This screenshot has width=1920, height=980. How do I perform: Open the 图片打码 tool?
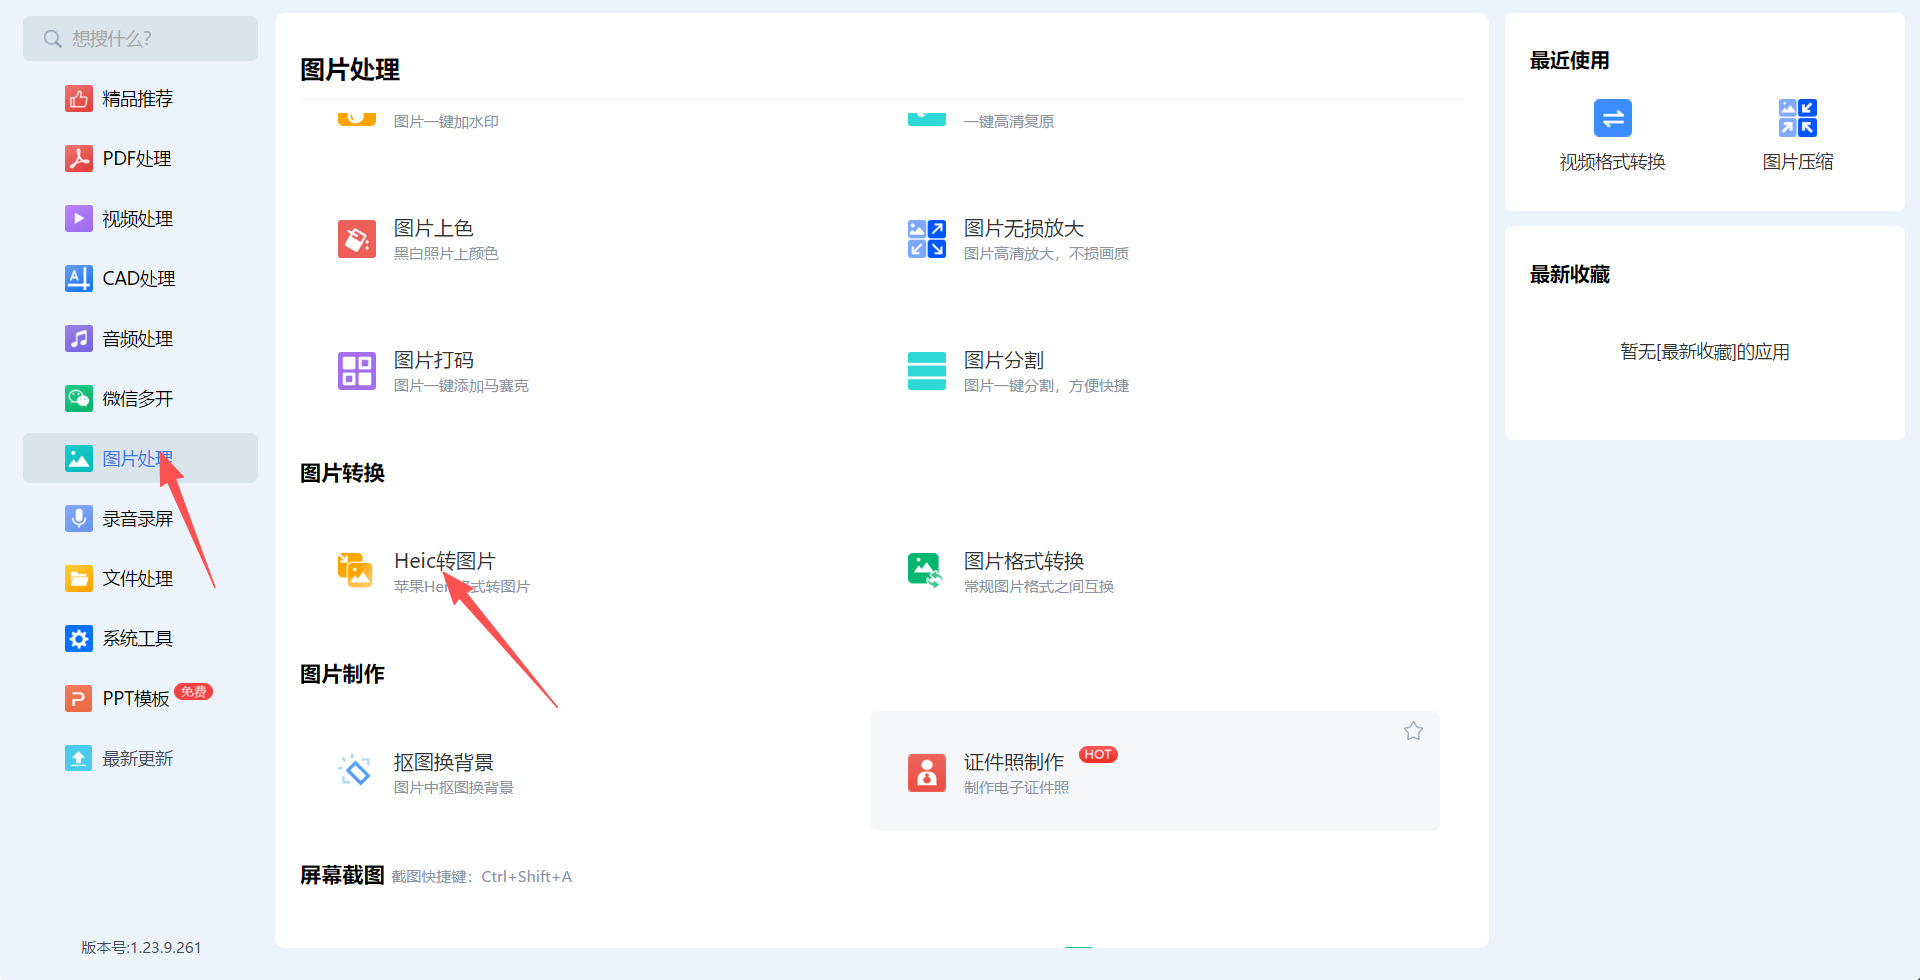433,361
